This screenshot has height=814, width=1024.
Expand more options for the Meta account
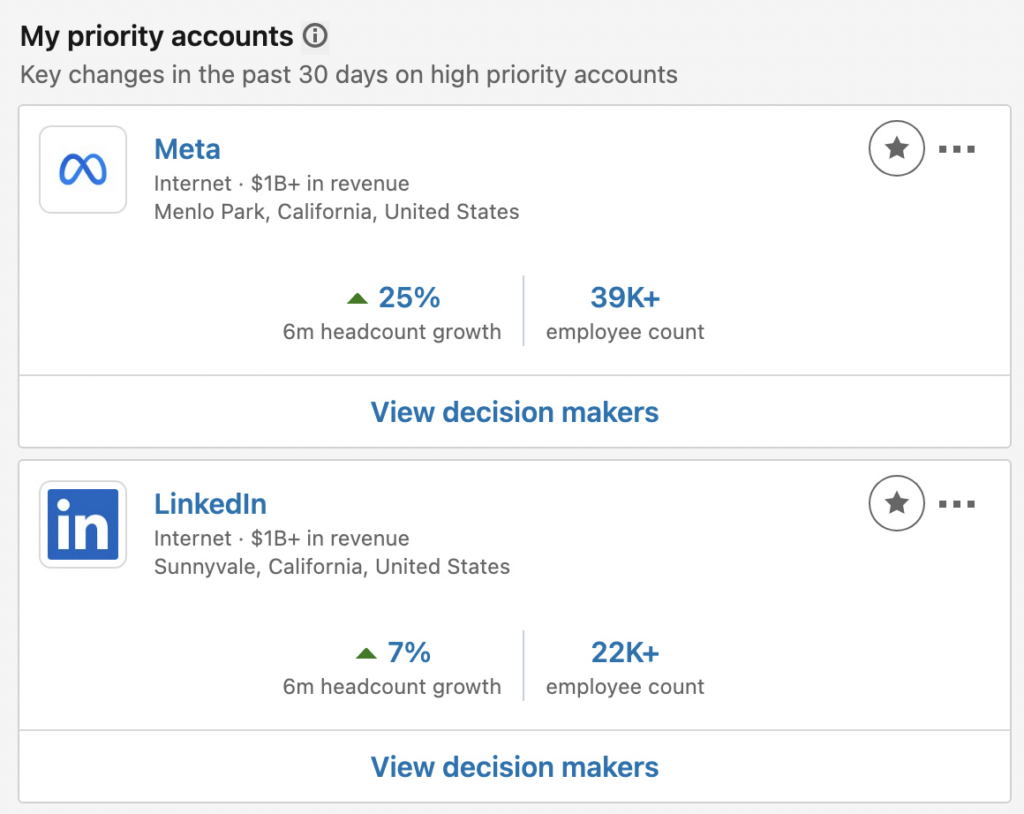[x=958, y=148]
